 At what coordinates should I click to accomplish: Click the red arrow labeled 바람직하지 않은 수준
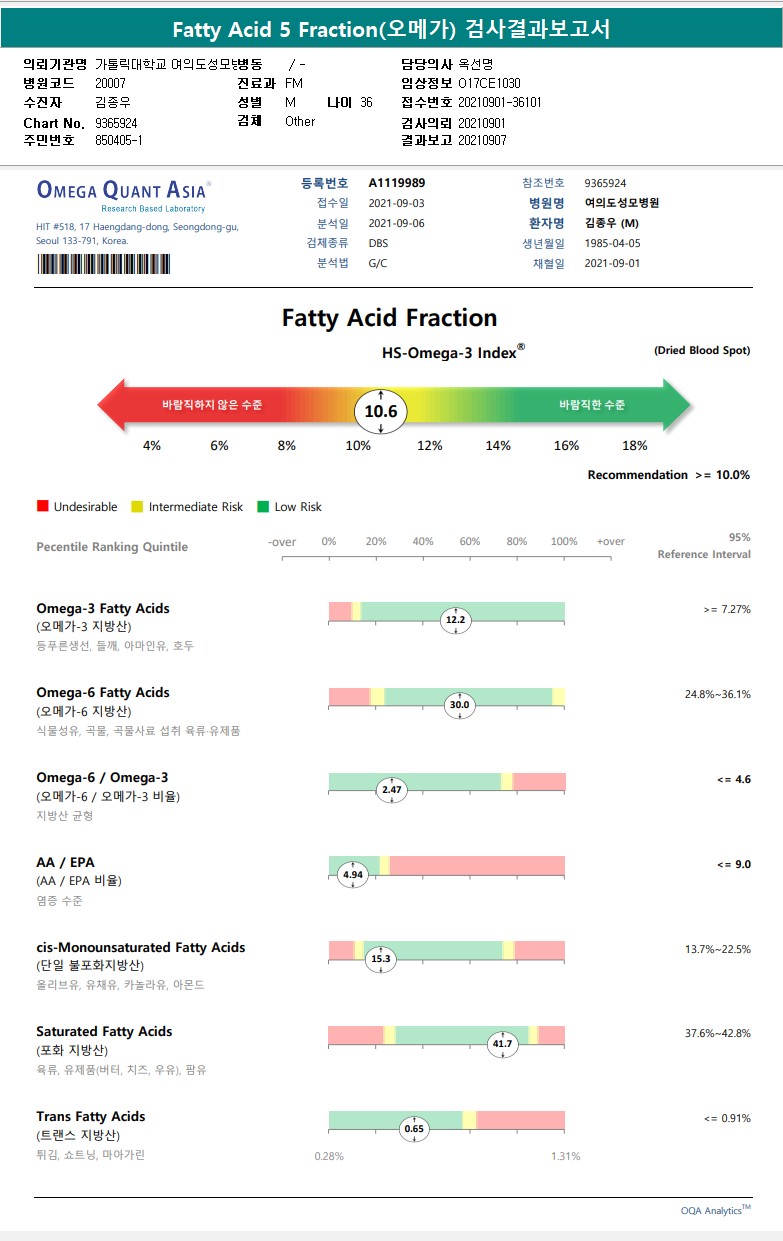pyautogui.click(x=200, y=405)
